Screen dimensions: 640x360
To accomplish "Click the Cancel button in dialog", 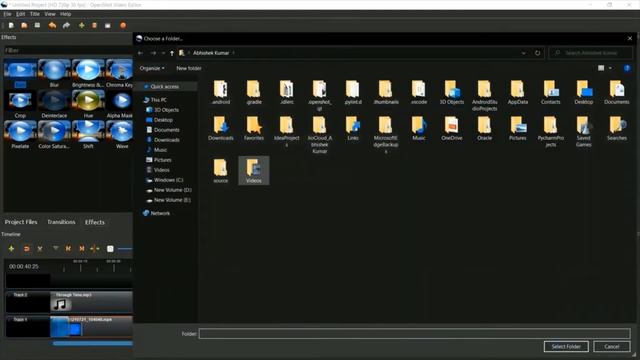I will tap(611, 347).
